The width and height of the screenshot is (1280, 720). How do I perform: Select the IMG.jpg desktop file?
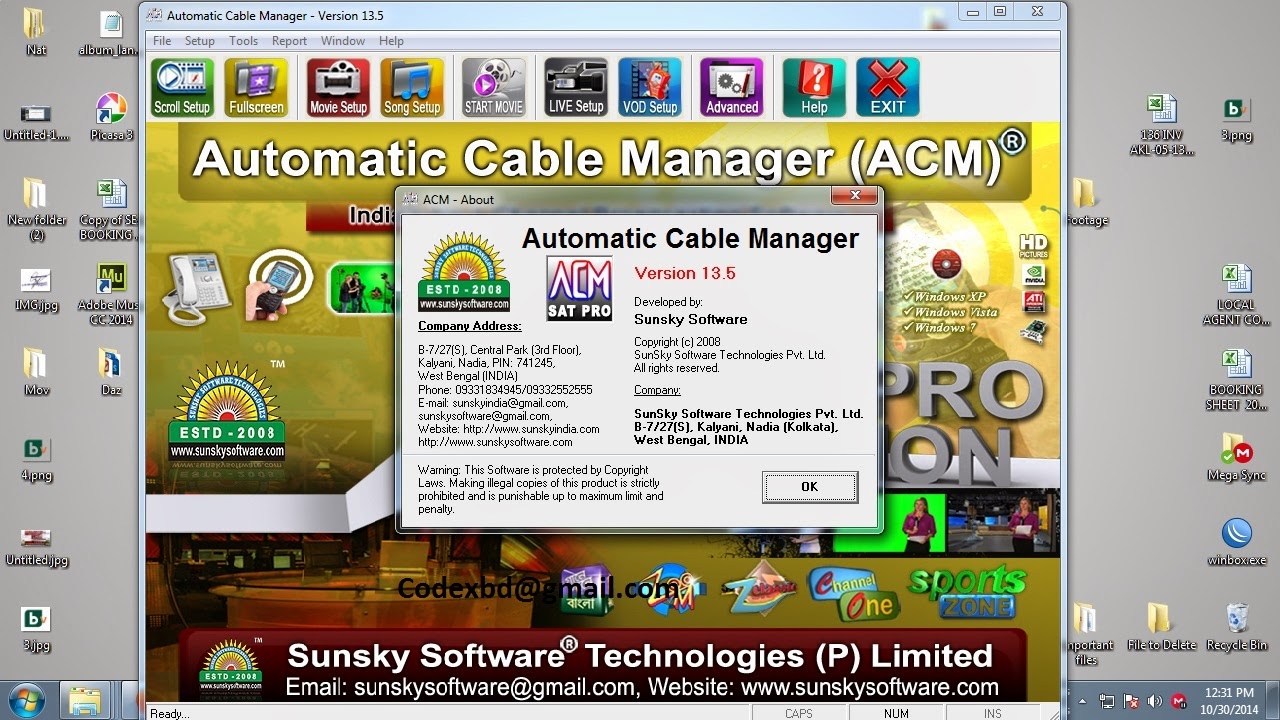[x=36, y=290]
